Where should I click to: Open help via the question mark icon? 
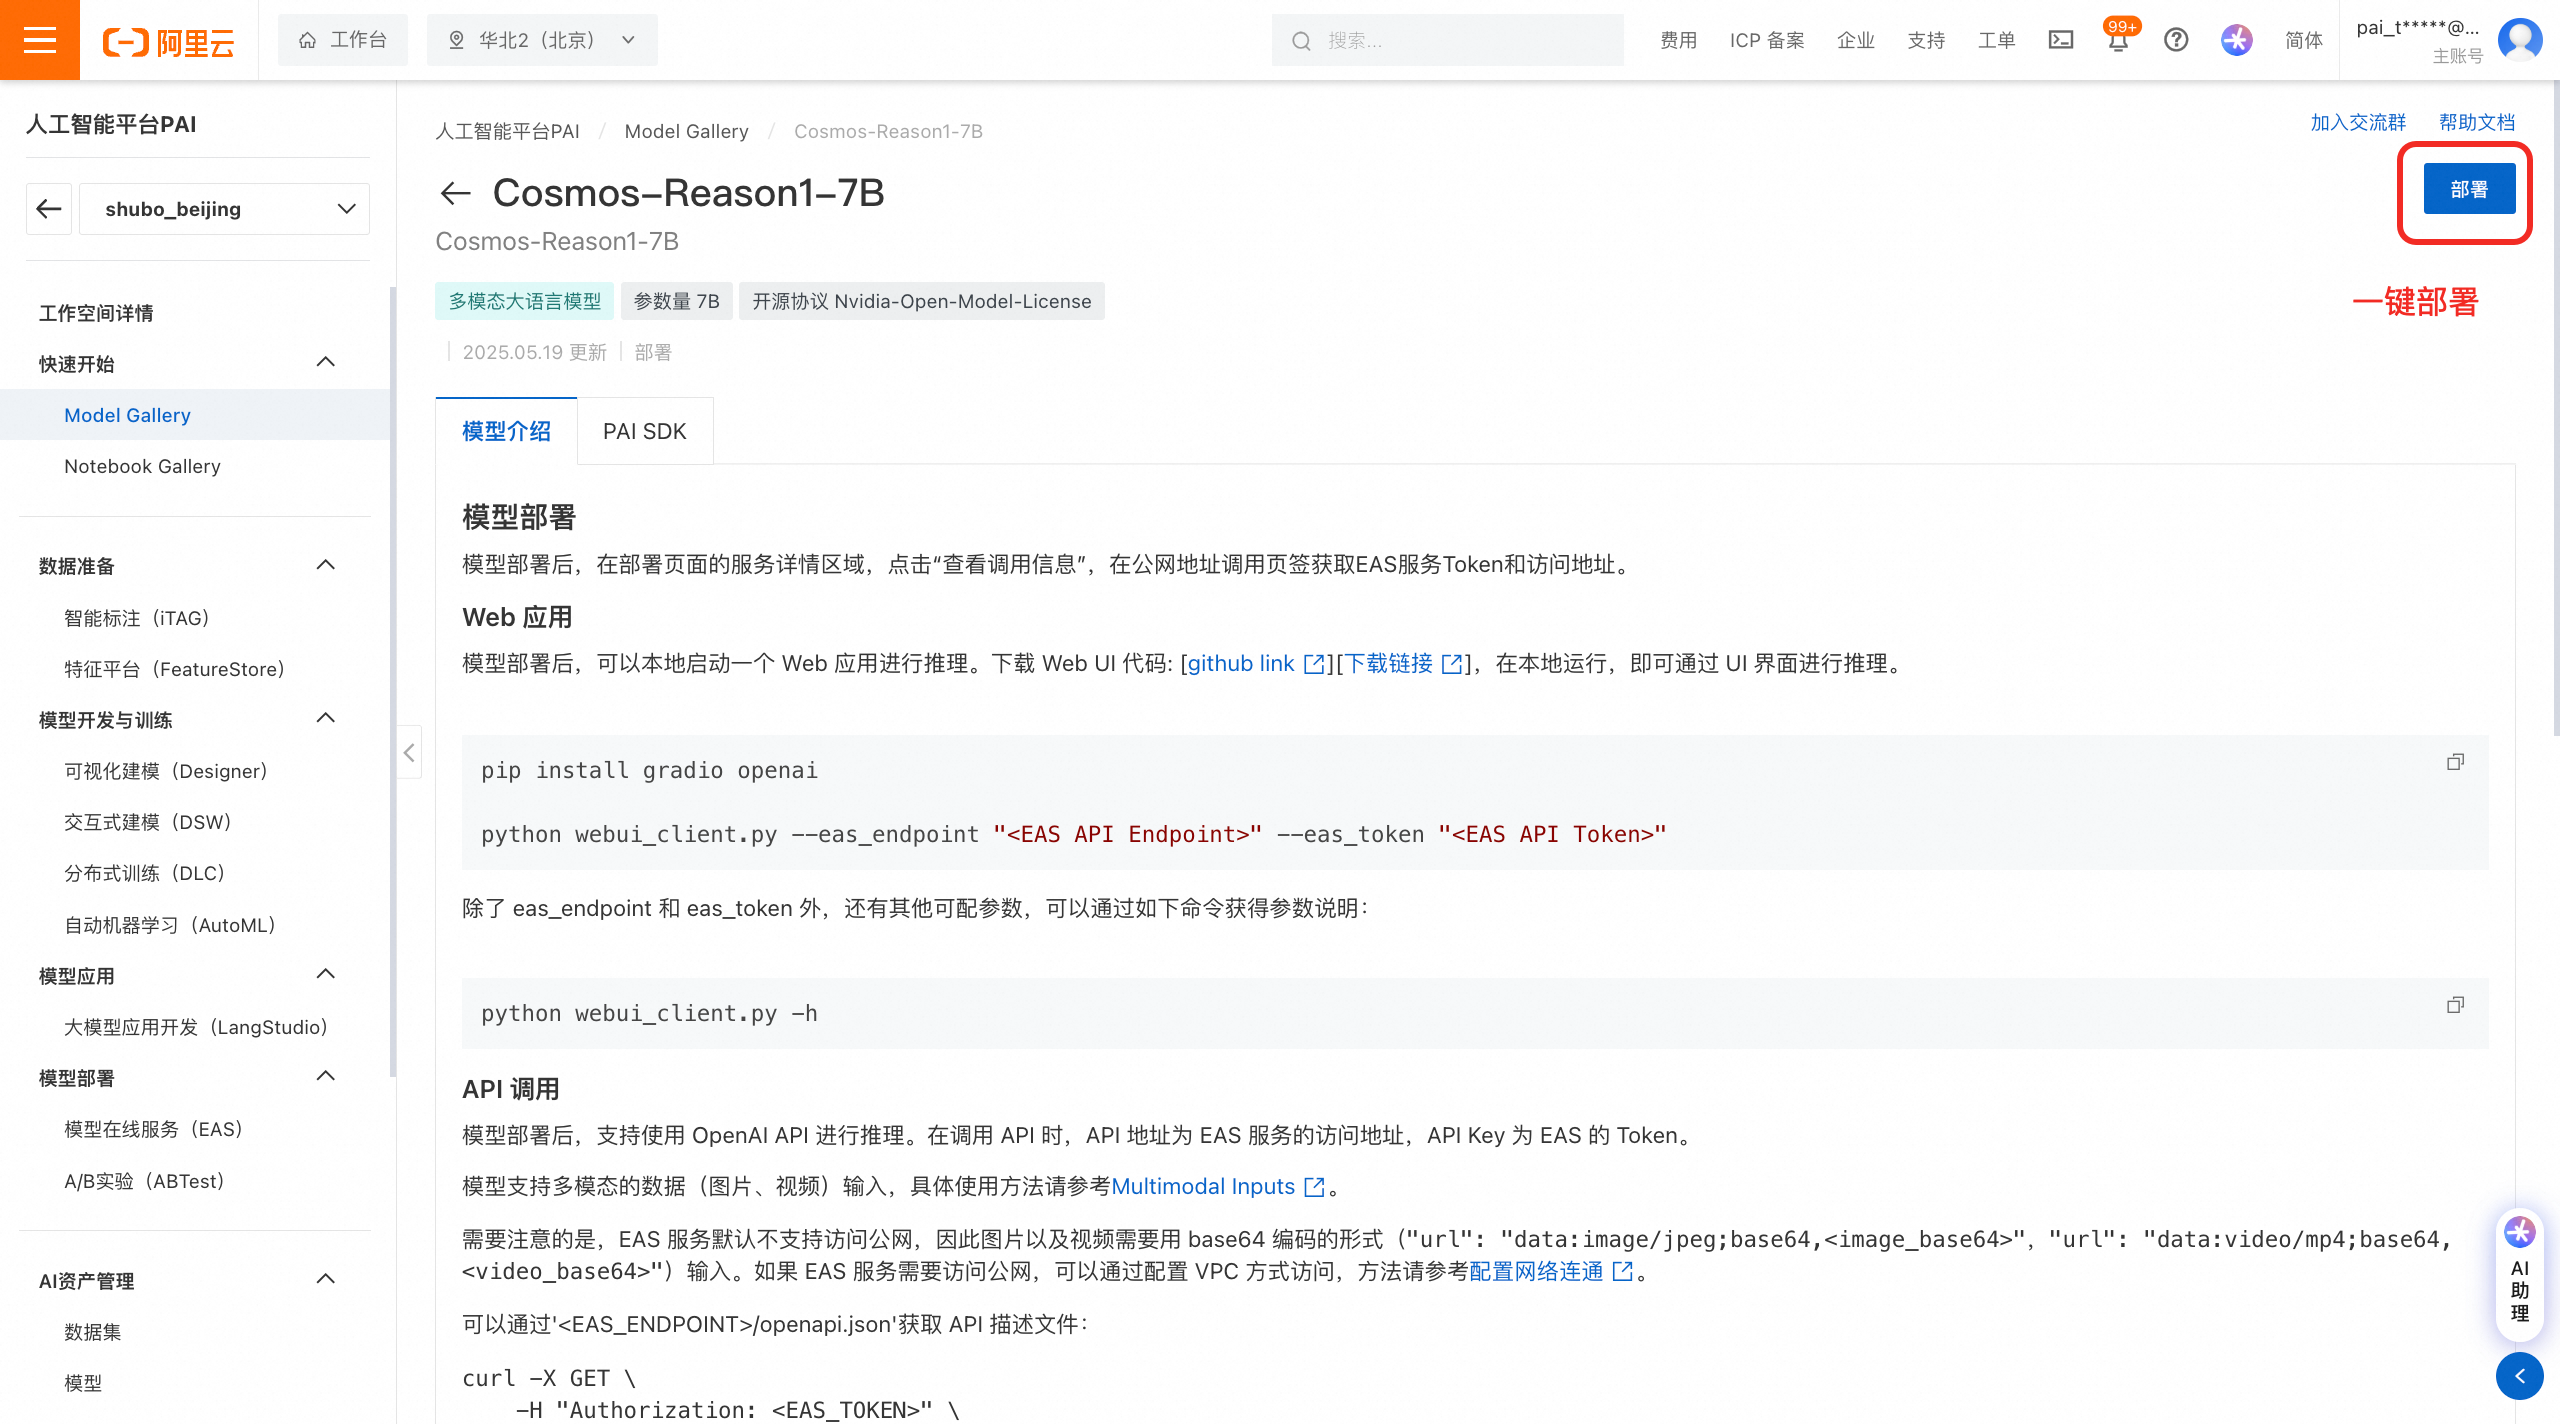tap(2177, 40)
